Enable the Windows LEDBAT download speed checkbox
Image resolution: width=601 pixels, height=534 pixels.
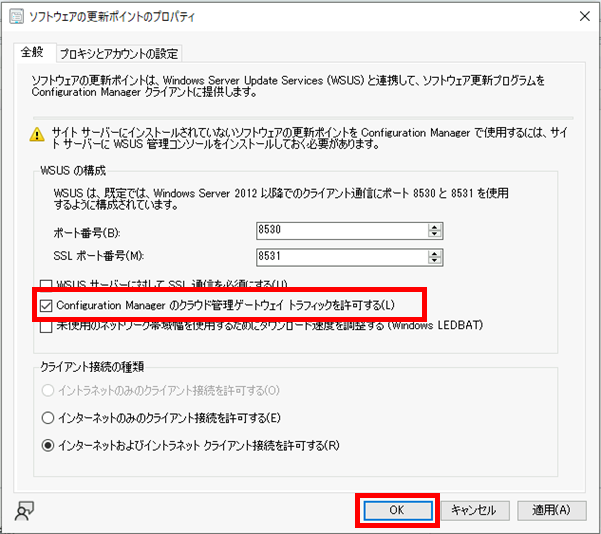46,326
